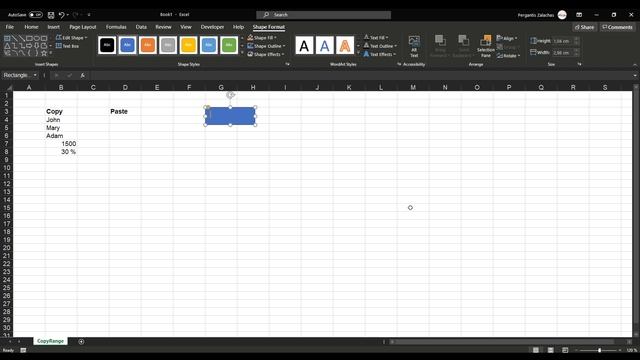Click the Comments button
This screenshot has height=360, width=640.
[617, 27]
